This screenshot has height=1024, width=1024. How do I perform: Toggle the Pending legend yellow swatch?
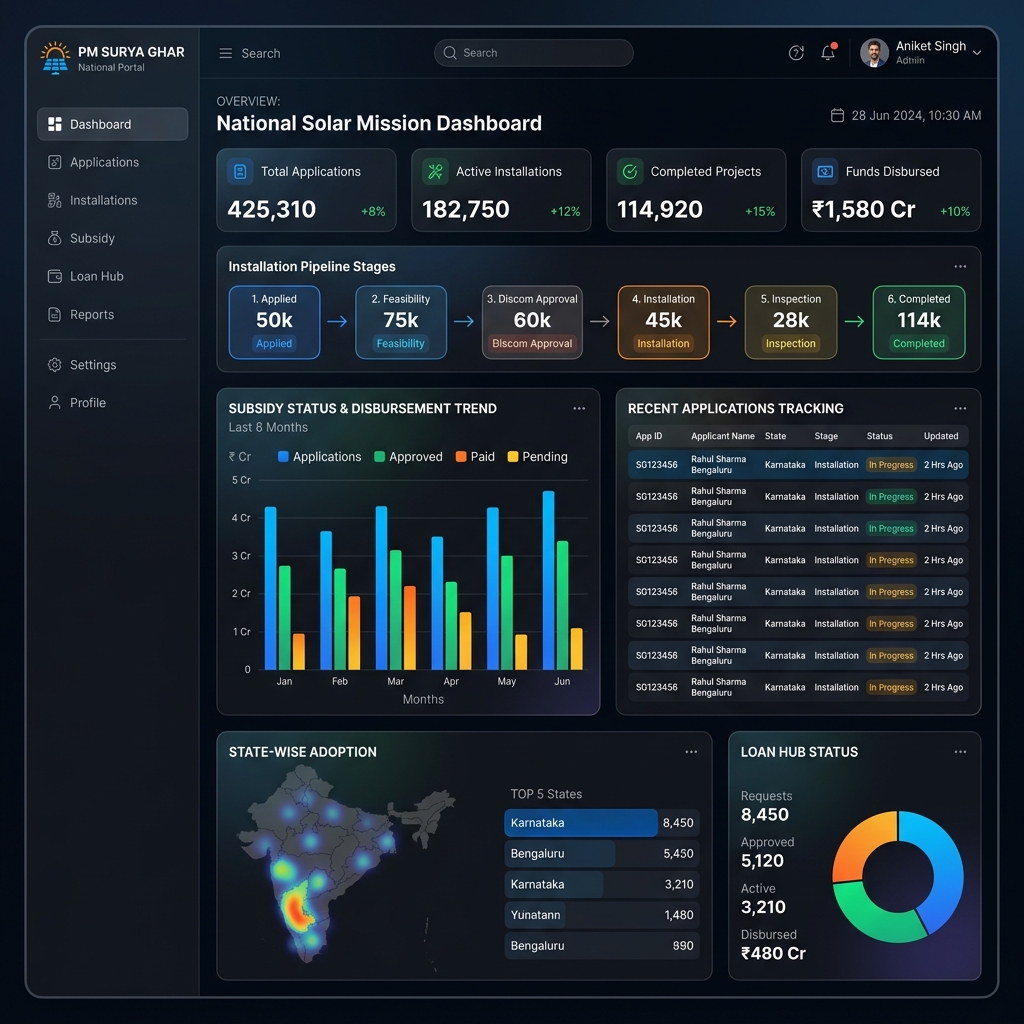point(513,456)
